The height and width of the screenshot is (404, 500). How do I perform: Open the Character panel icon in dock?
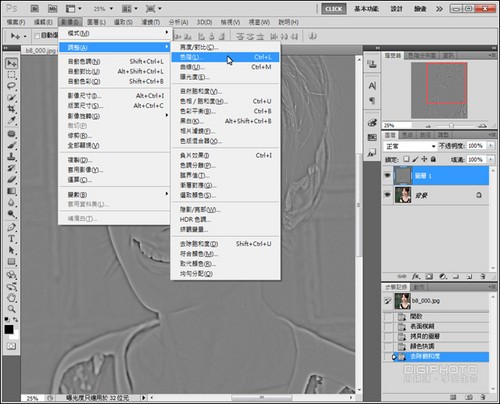[x=372, y=86]
